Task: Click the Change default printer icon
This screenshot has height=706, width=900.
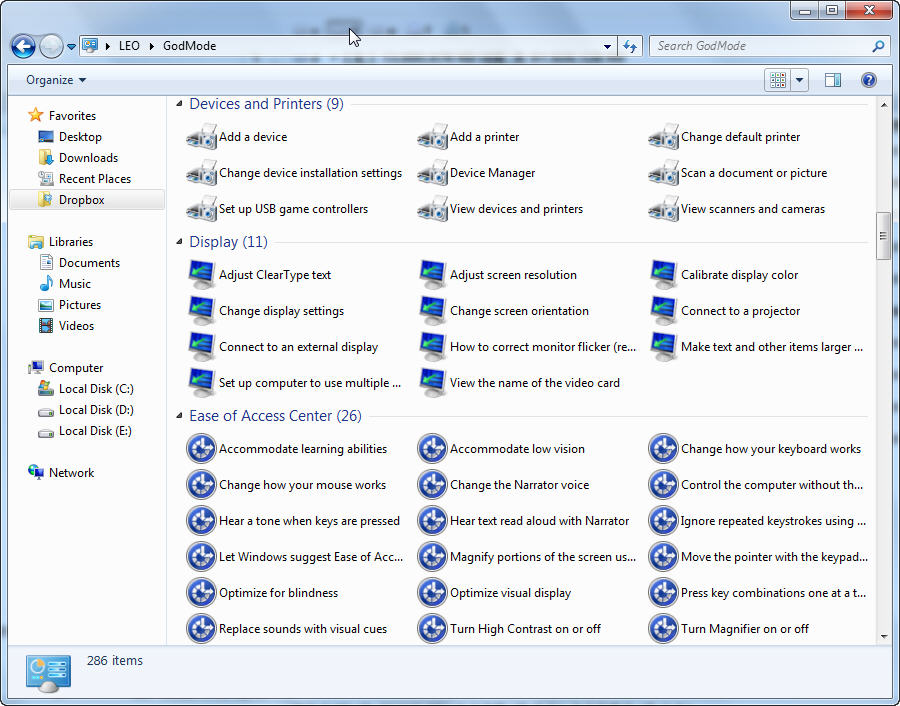Action: click(664, 137)
